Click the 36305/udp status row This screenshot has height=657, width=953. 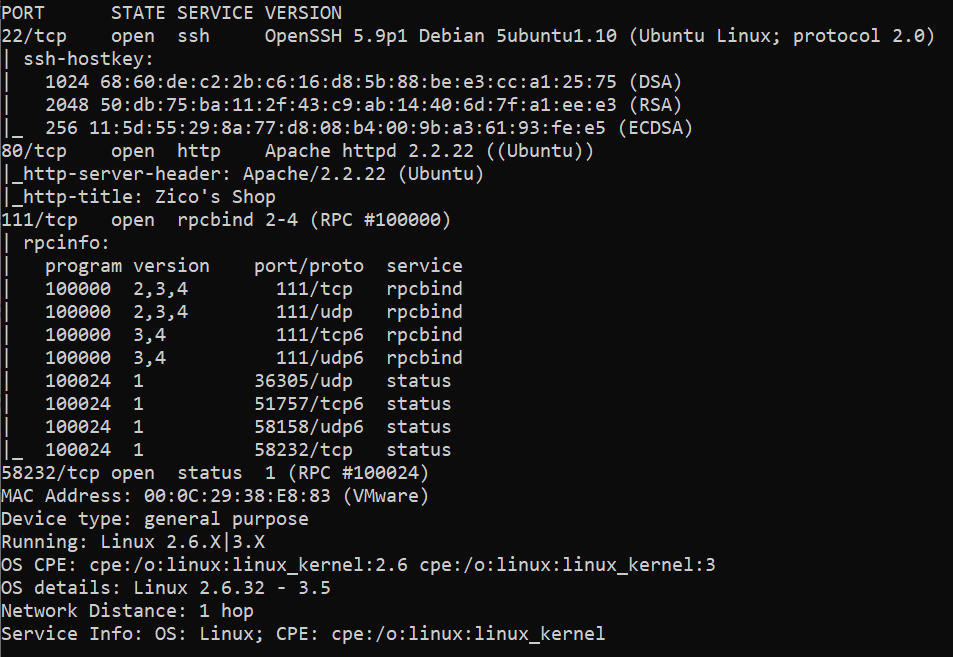point(248,381)
